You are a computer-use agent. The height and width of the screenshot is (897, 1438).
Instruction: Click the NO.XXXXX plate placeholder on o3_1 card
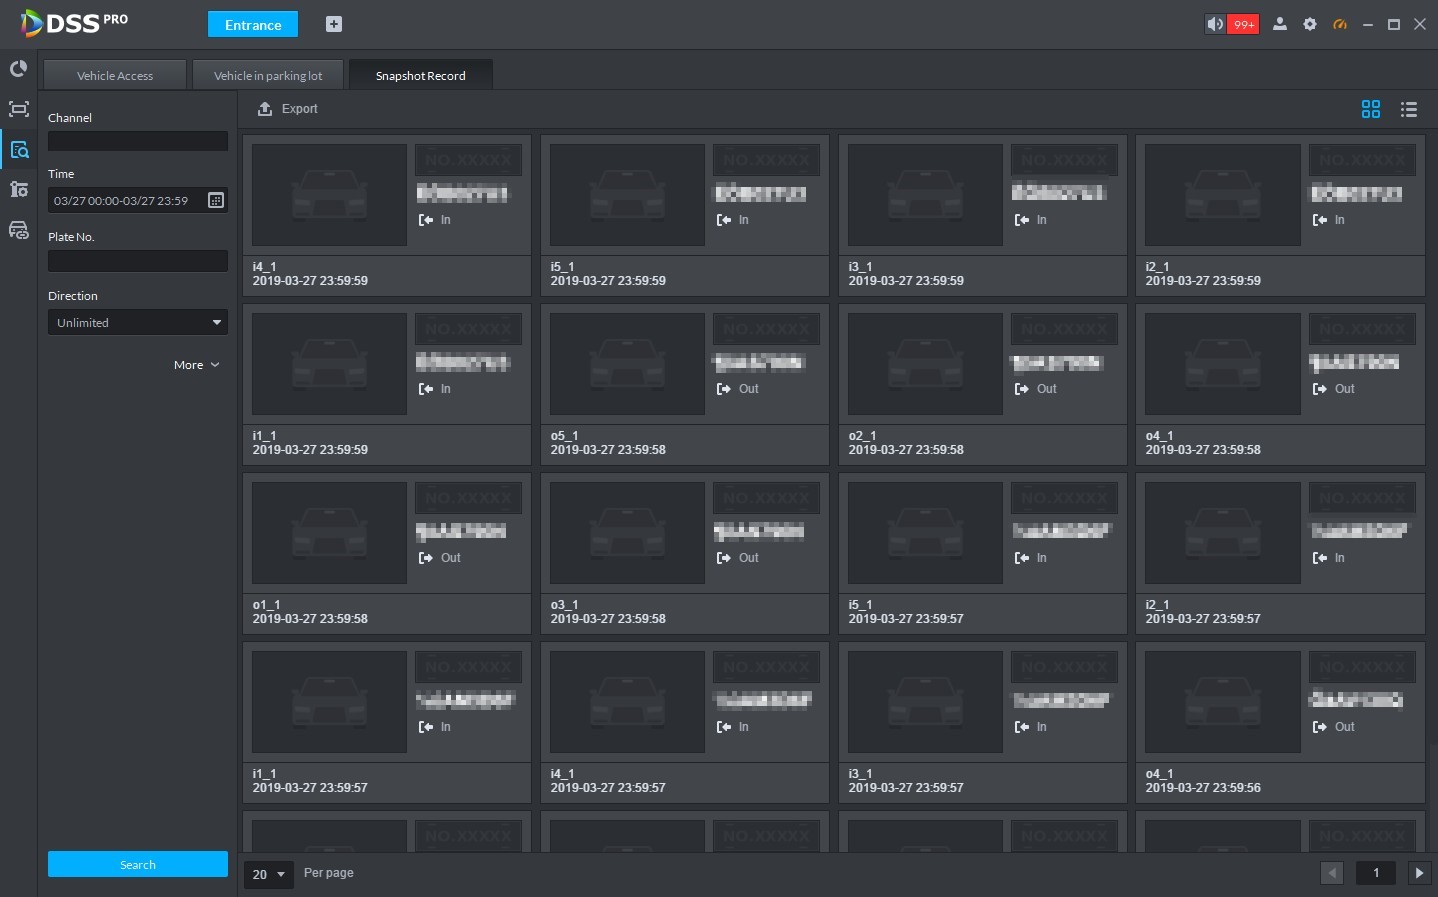pos(766,498)
